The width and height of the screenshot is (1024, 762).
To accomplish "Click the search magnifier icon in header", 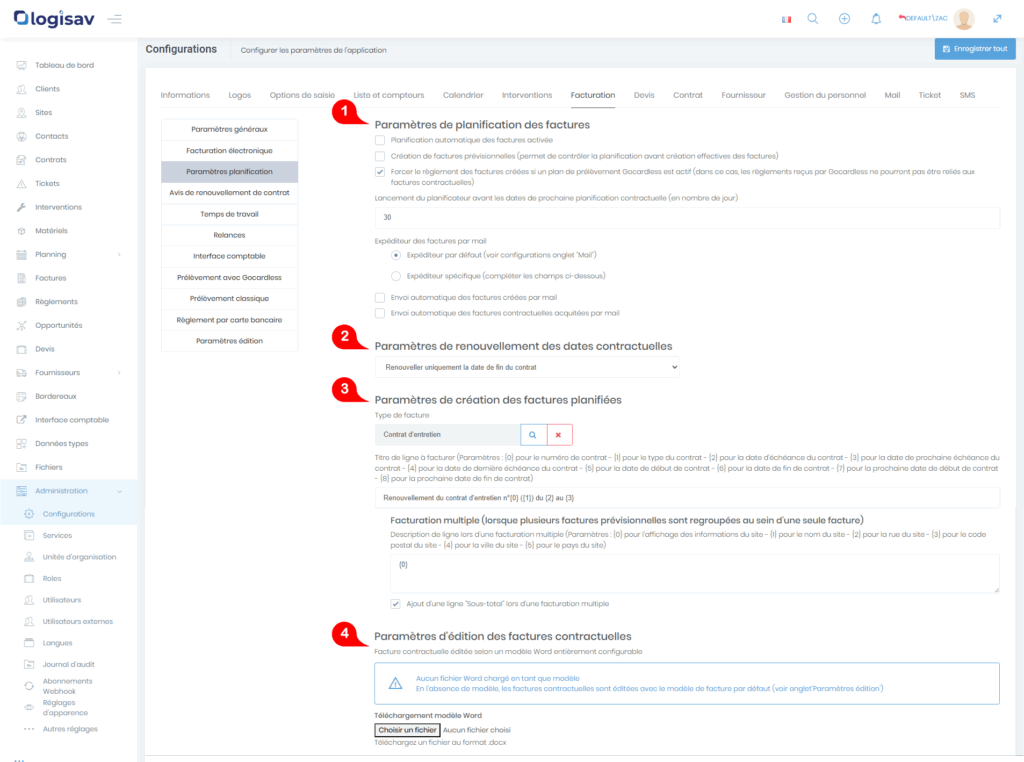I will coord(813,19).
